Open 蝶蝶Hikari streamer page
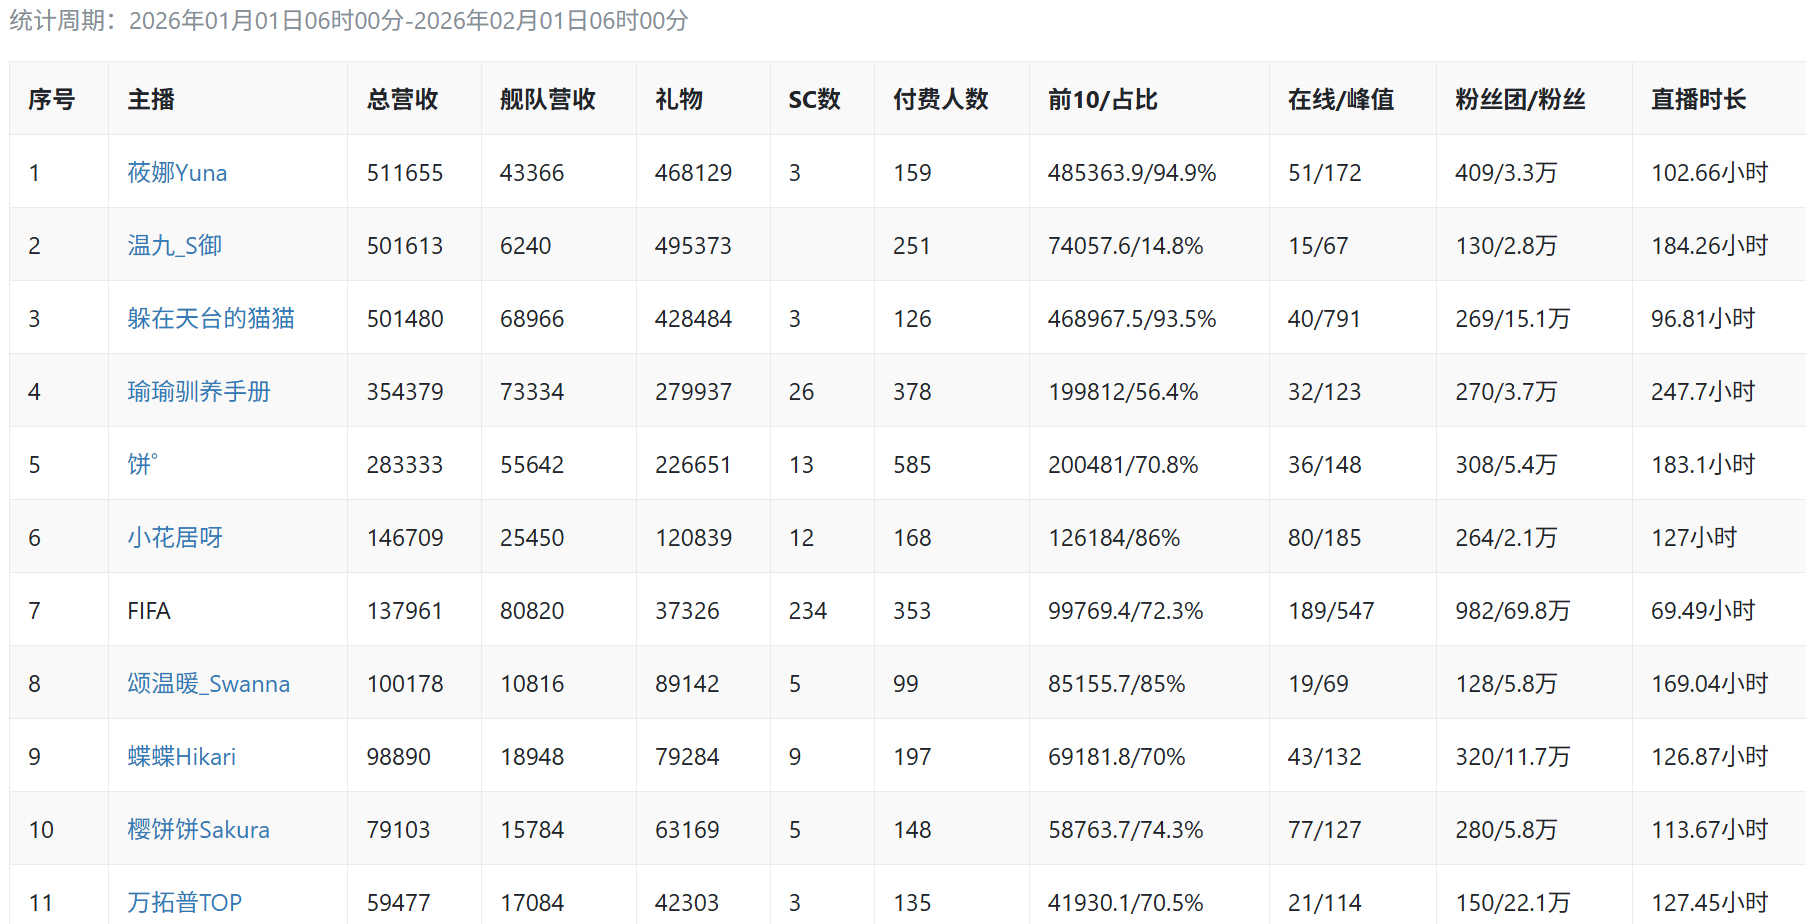Image resolution: width=1806 pixels, height=924 pixels. [x=181, y=757]
